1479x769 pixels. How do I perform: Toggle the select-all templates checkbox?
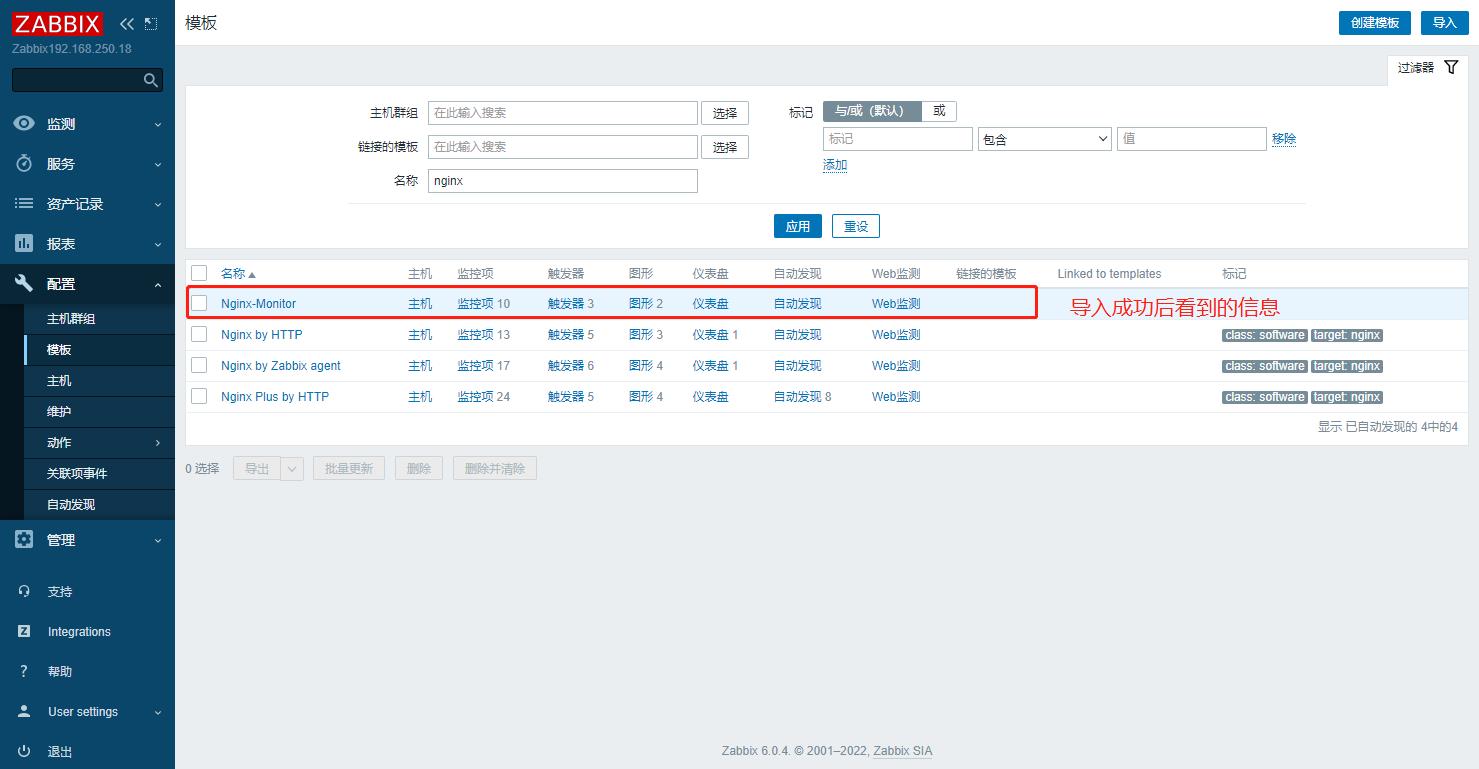pyautogui.click(x=199, y=273)
